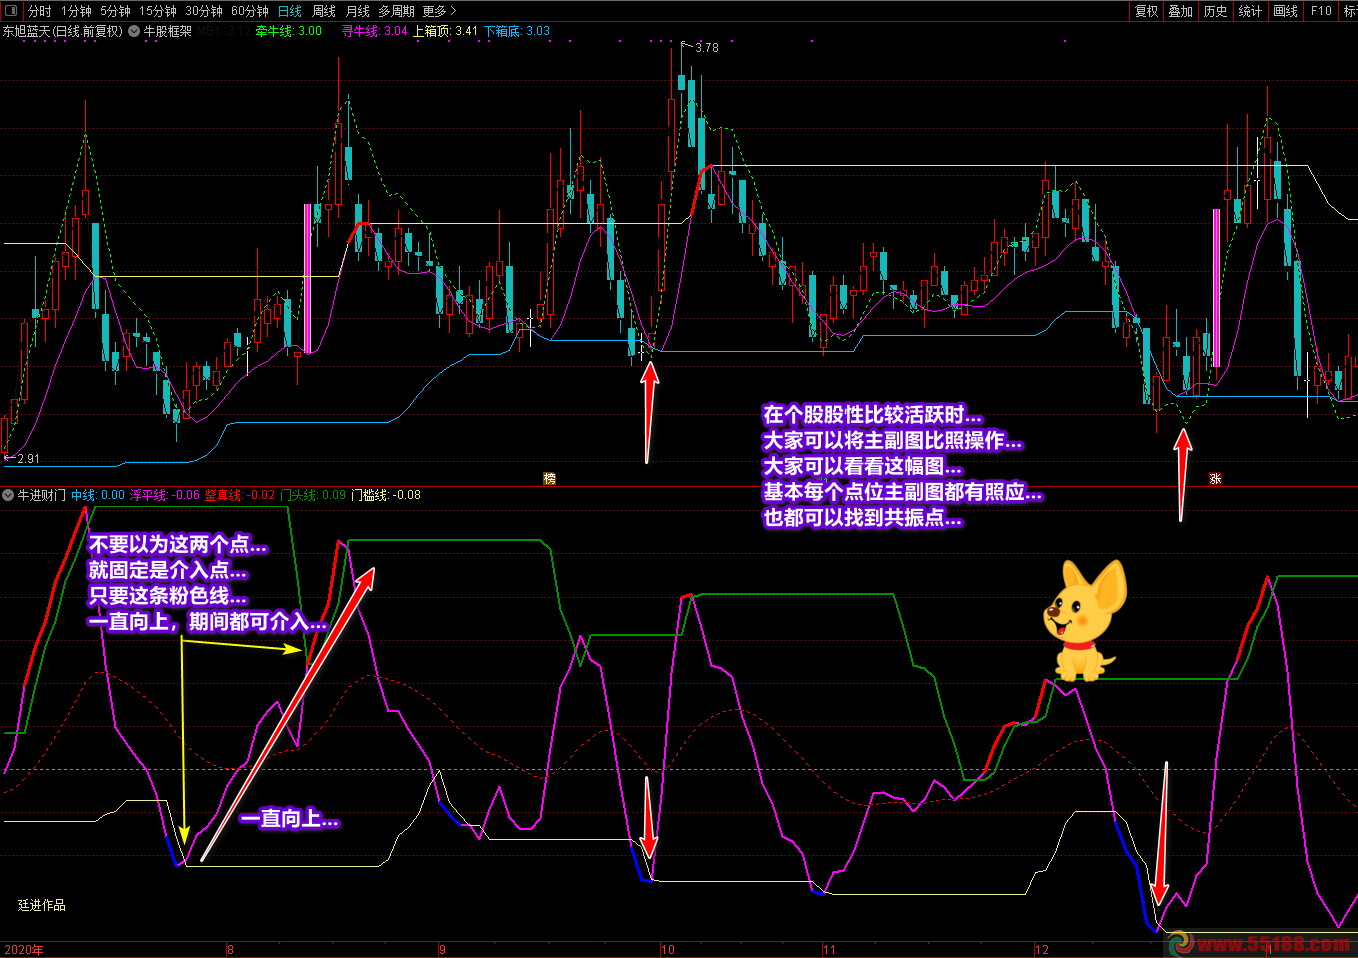
Task: Activate the 画线 drawing tools
Action: point(1286,11)
